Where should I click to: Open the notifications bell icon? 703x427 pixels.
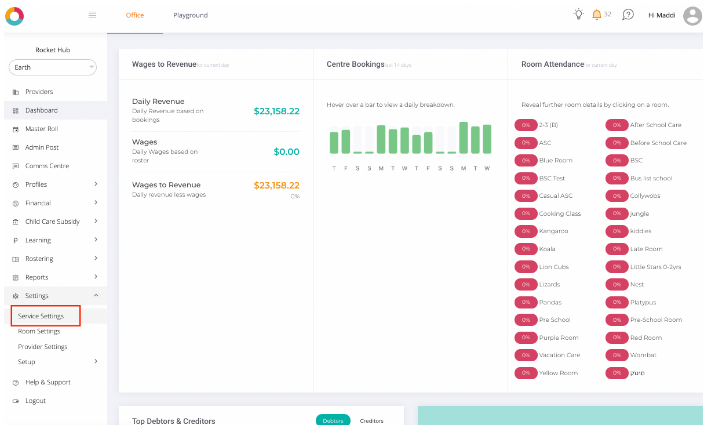pyautogui.click(x=597, y=15)
